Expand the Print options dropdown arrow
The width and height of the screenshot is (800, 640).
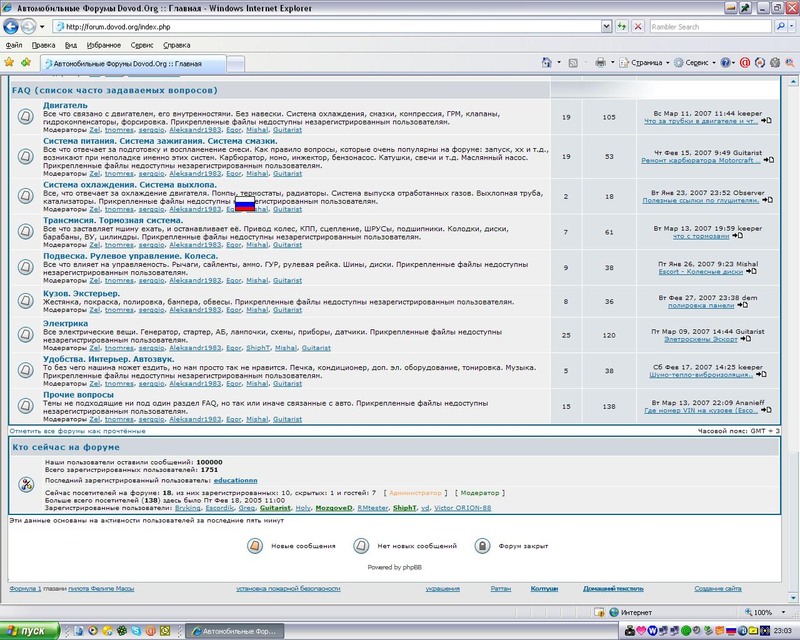pyautogui.click(x=612, y=62)
